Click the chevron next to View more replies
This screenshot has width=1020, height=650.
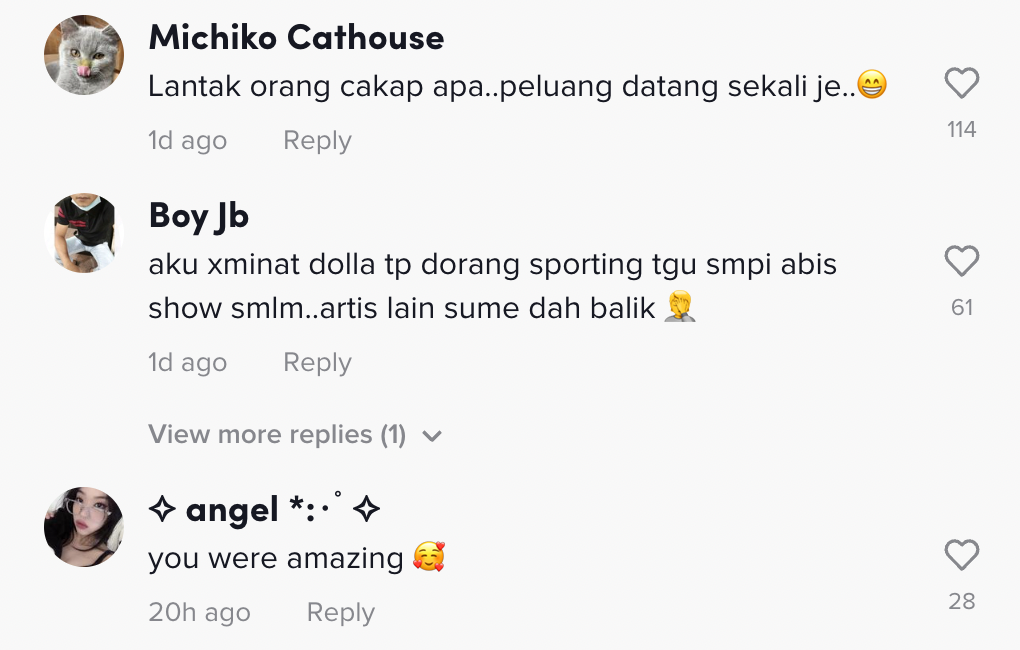(x=432, y=436)
